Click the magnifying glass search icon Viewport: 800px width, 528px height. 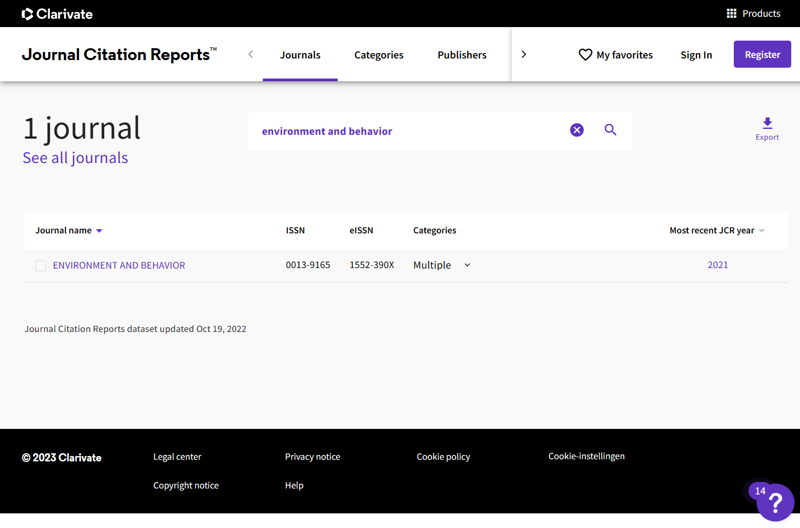click(610, 130)
